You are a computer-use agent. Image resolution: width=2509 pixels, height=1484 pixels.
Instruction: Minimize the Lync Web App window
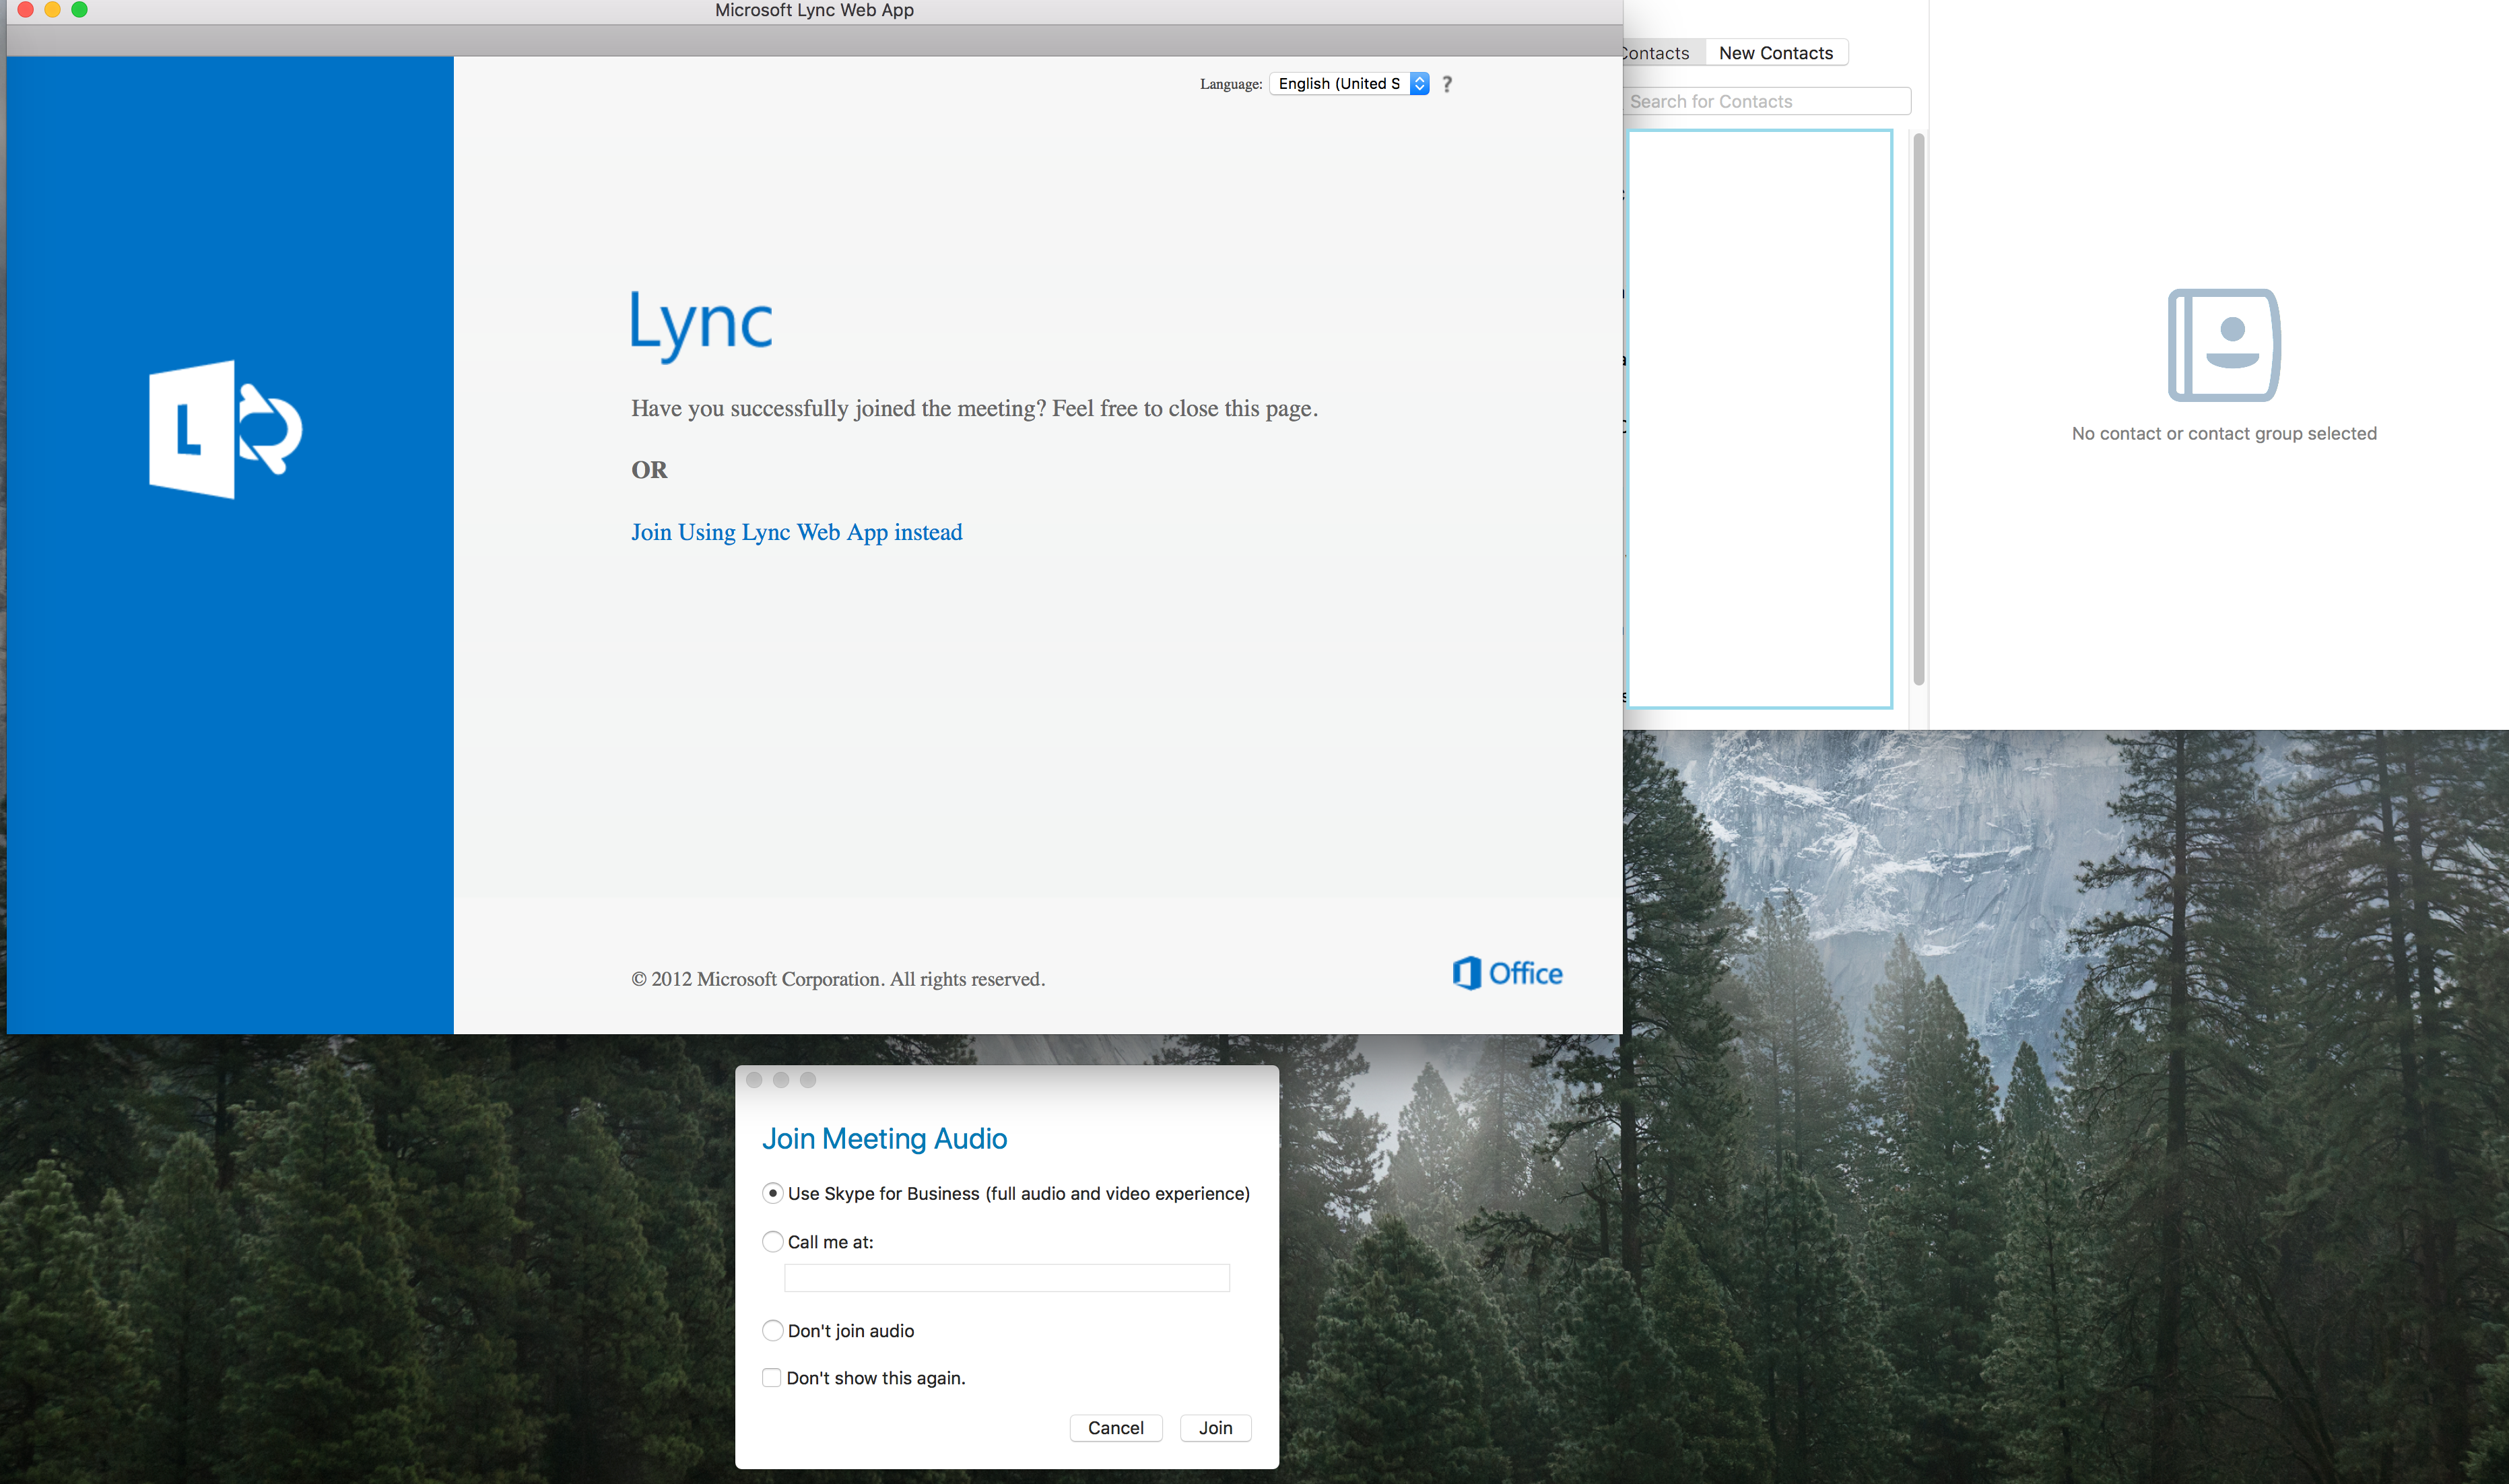click(x=53, y=10)
